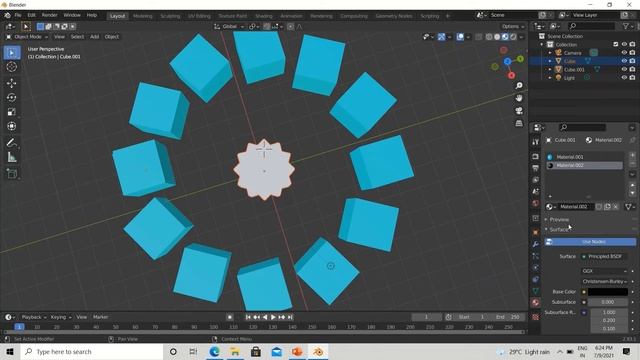
Task: Toggle X-ray display in viewport header
Action: click(479, 37)
